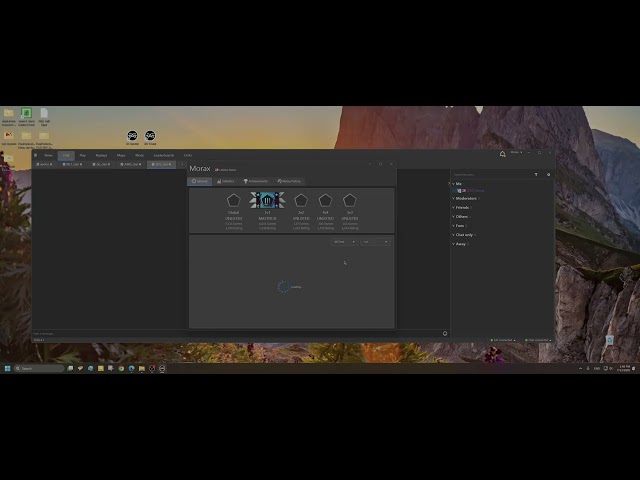Select the 4v4 unlisted pentagon badge
This screenshot has width=640, height=480.
tap(325, 200)
